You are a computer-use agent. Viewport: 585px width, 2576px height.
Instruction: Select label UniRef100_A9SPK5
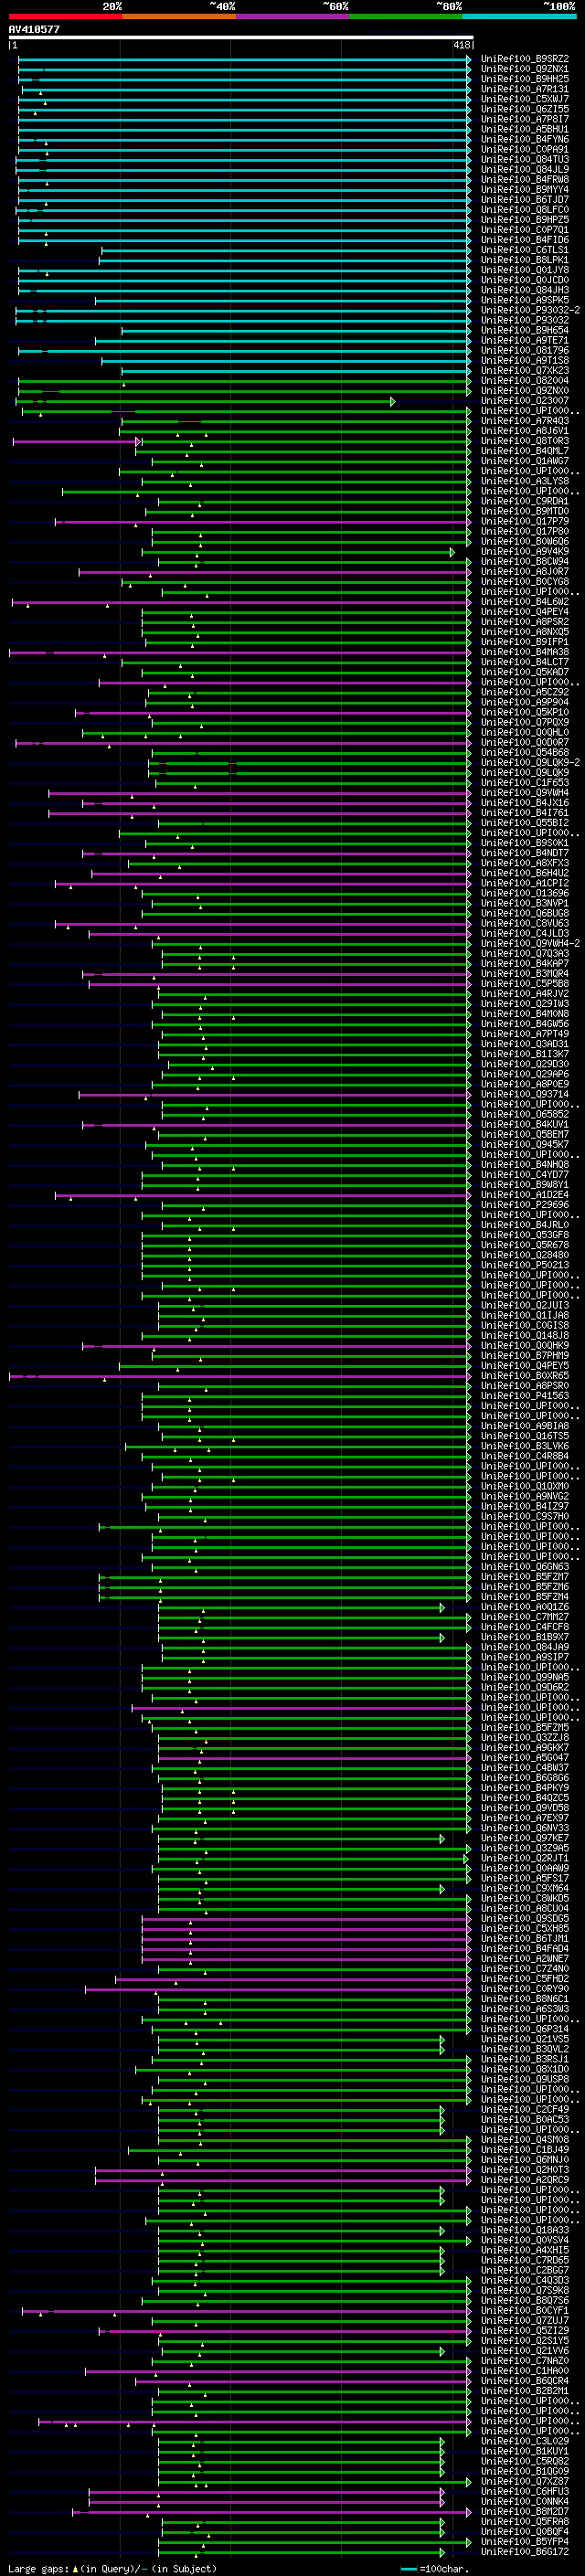point(525,300)
